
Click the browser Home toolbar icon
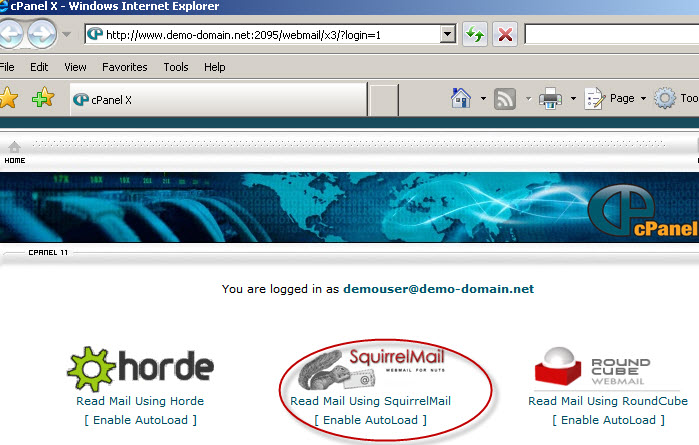(x=461, y=98)
